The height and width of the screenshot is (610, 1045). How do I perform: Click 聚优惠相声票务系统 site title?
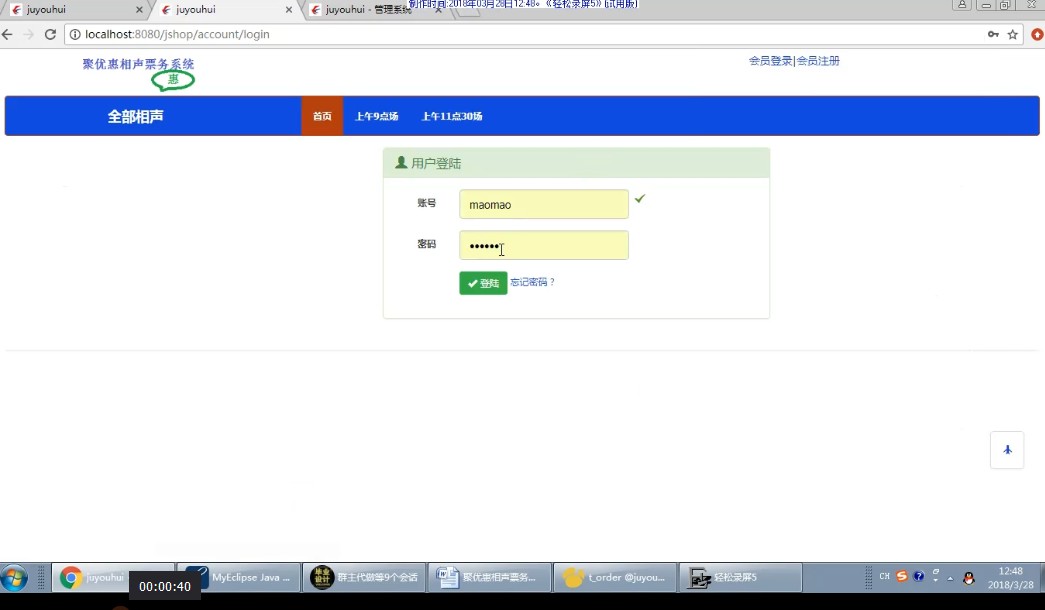[x=139, y=64]
